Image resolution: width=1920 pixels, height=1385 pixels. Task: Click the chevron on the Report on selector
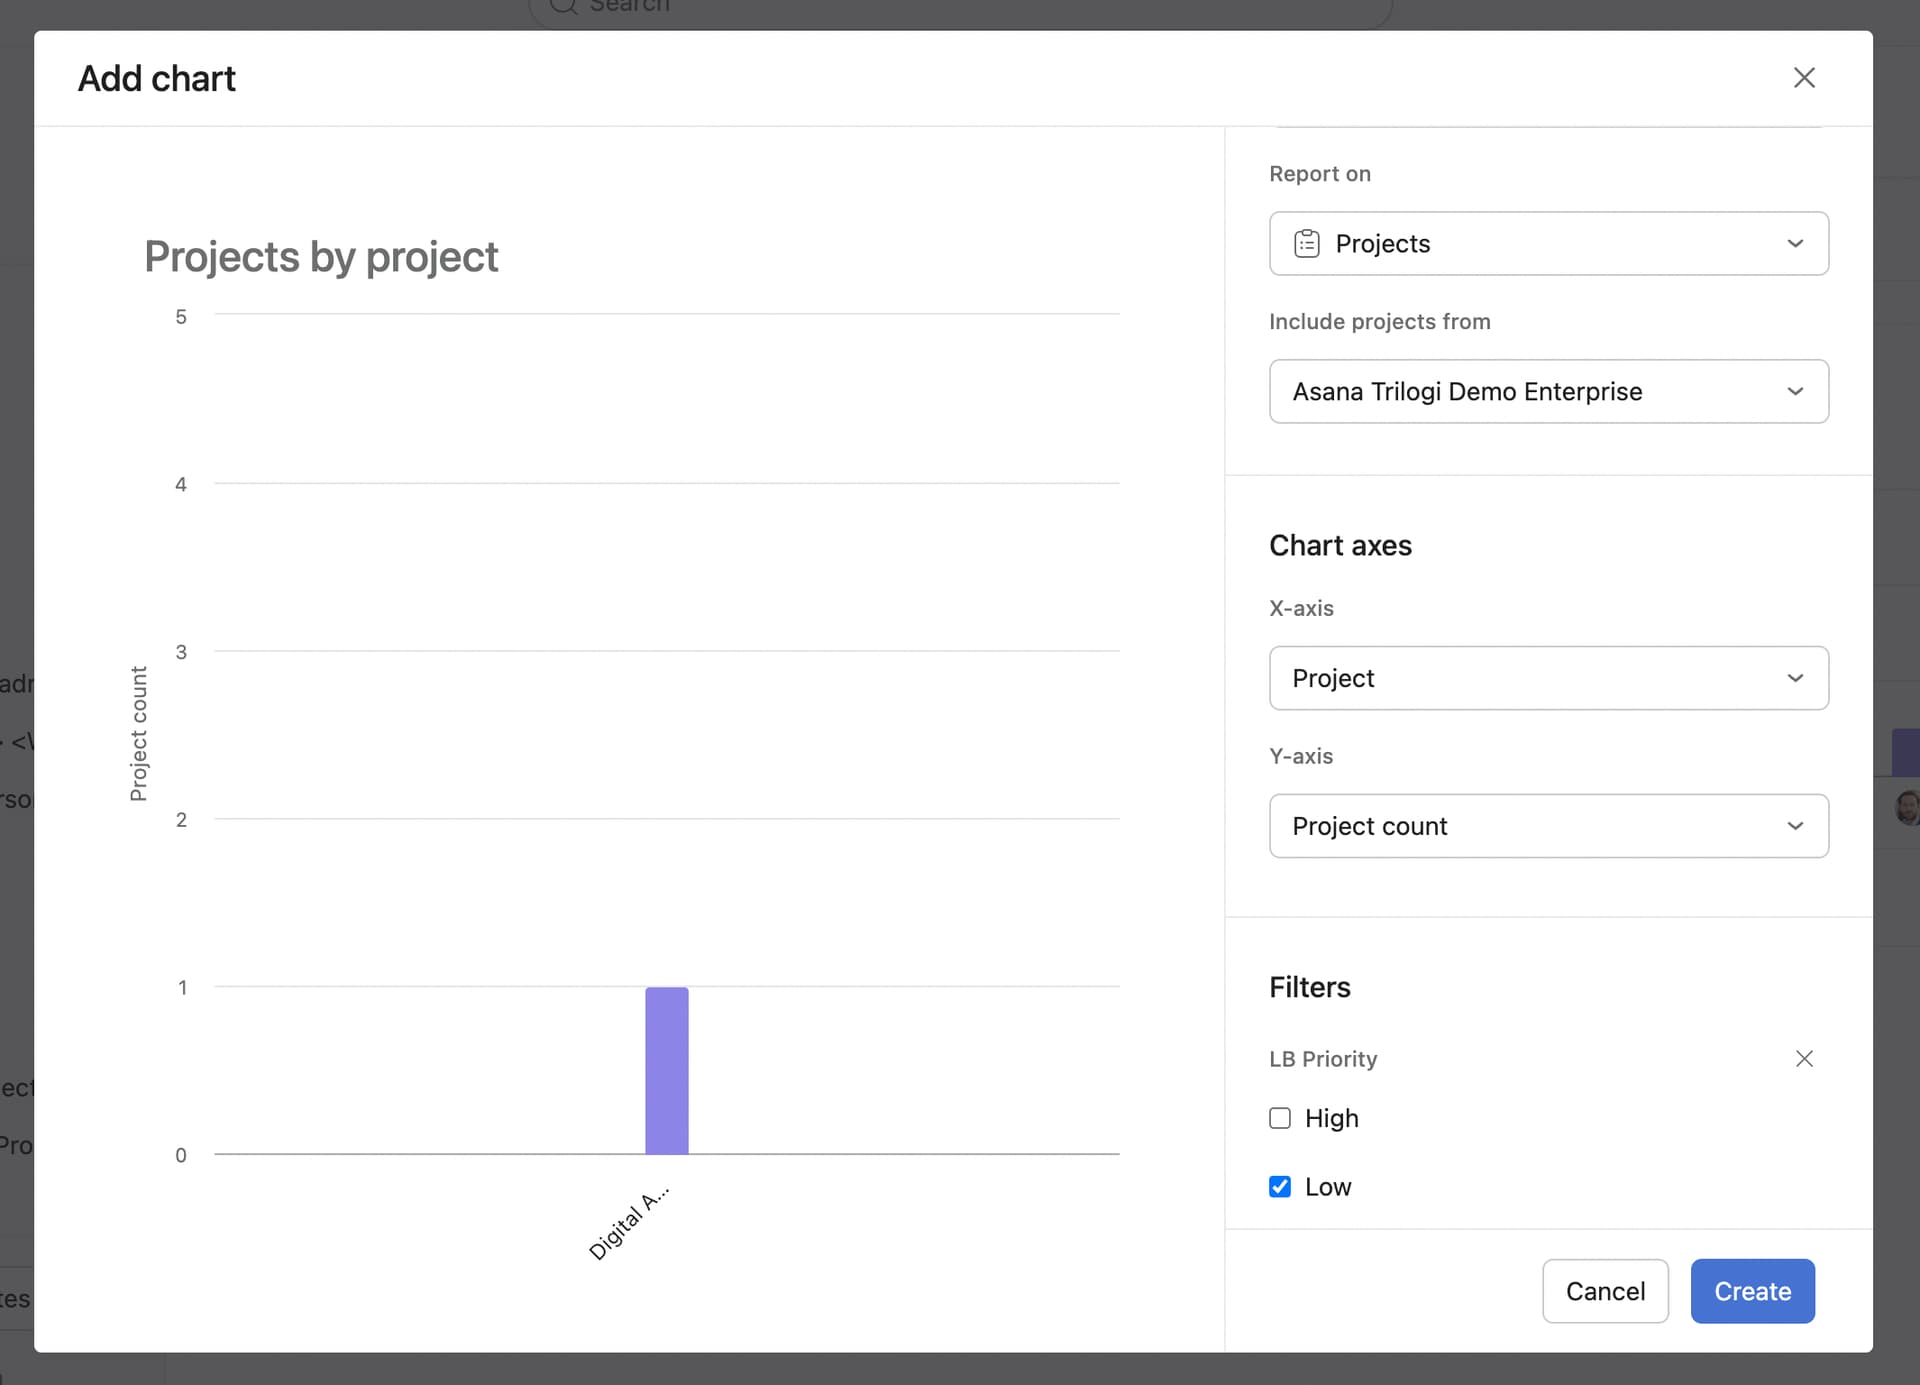[1796, 243]
